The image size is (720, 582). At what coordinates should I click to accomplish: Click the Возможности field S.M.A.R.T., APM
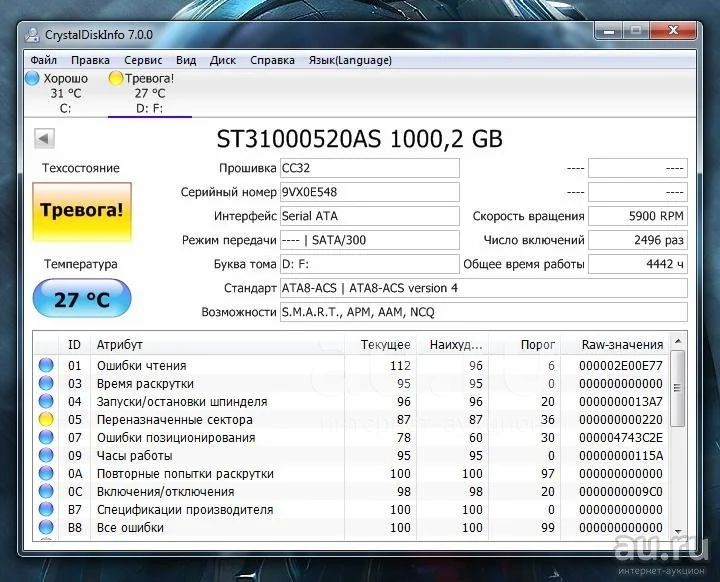click(x=484, y=312)
